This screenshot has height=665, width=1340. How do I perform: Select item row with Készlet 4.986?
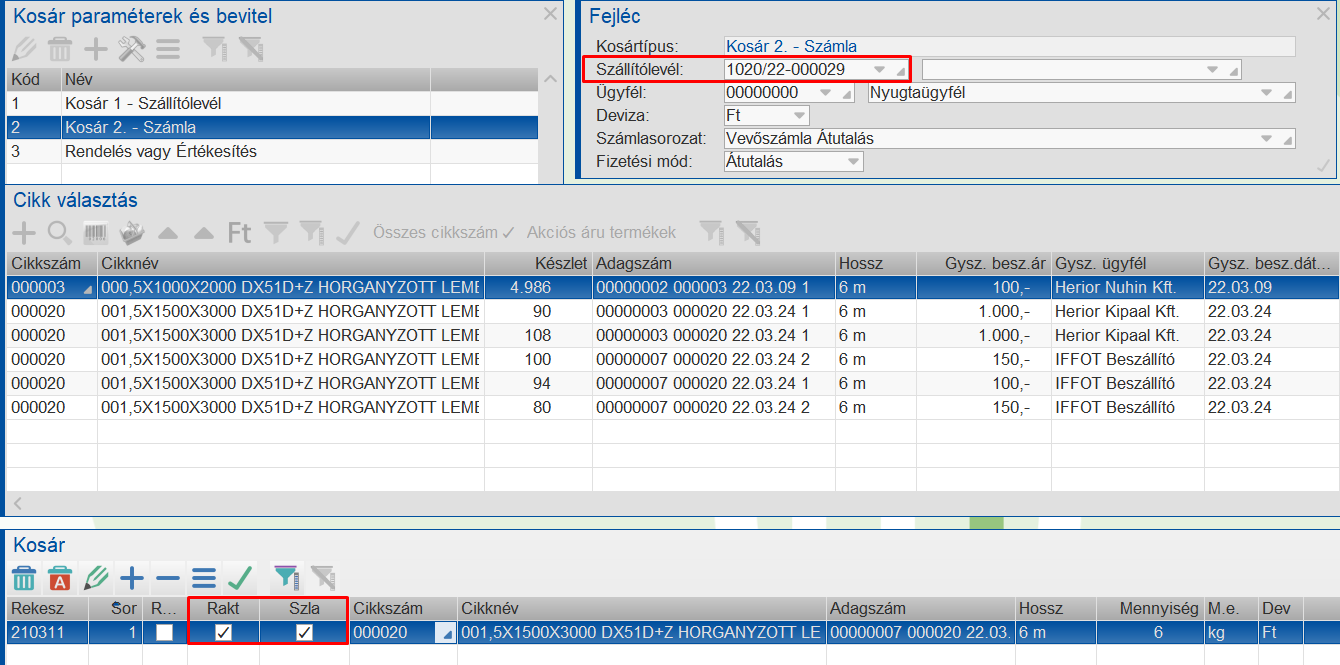[x=673, y=287]
